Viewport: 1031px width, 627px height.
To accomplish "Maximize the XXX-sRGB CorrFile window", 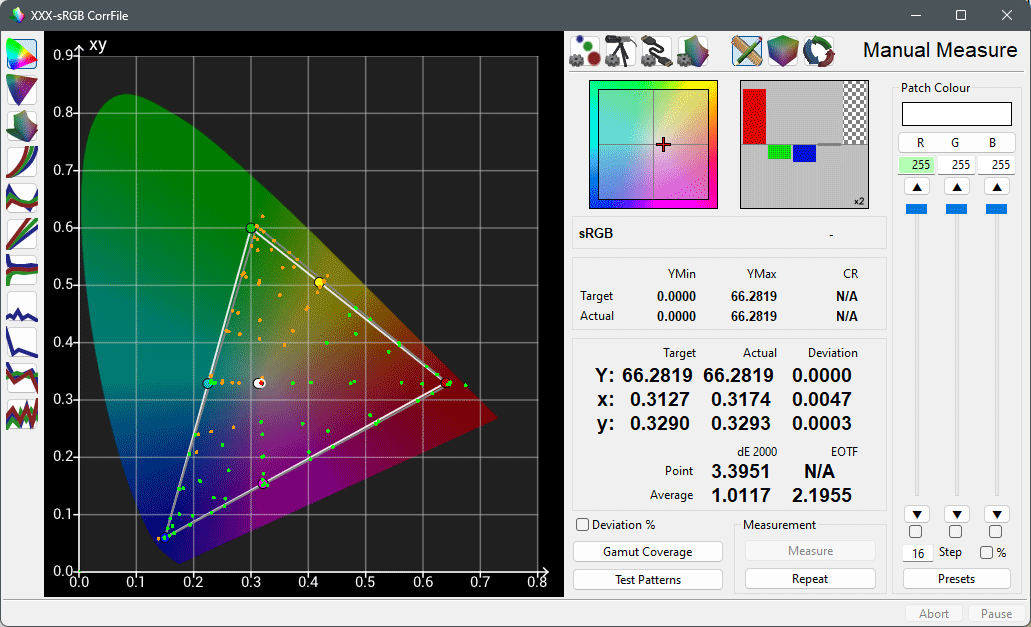I will point(961,15).
